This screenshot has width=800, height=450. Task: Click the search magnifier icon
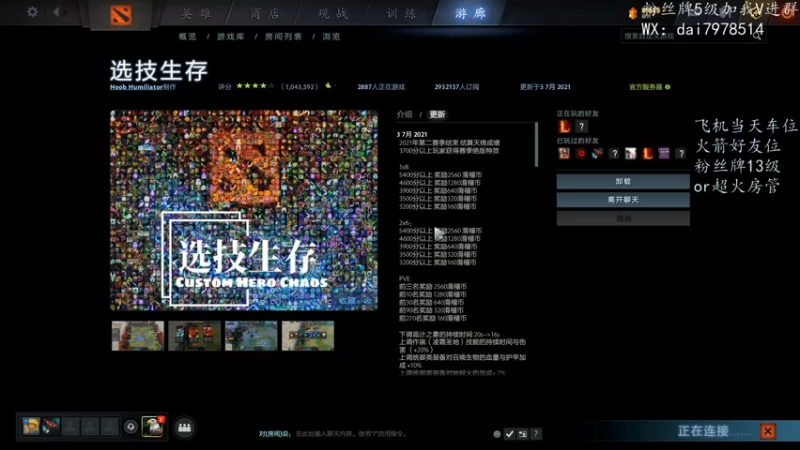pyautogui.click(x=758, y=36)
